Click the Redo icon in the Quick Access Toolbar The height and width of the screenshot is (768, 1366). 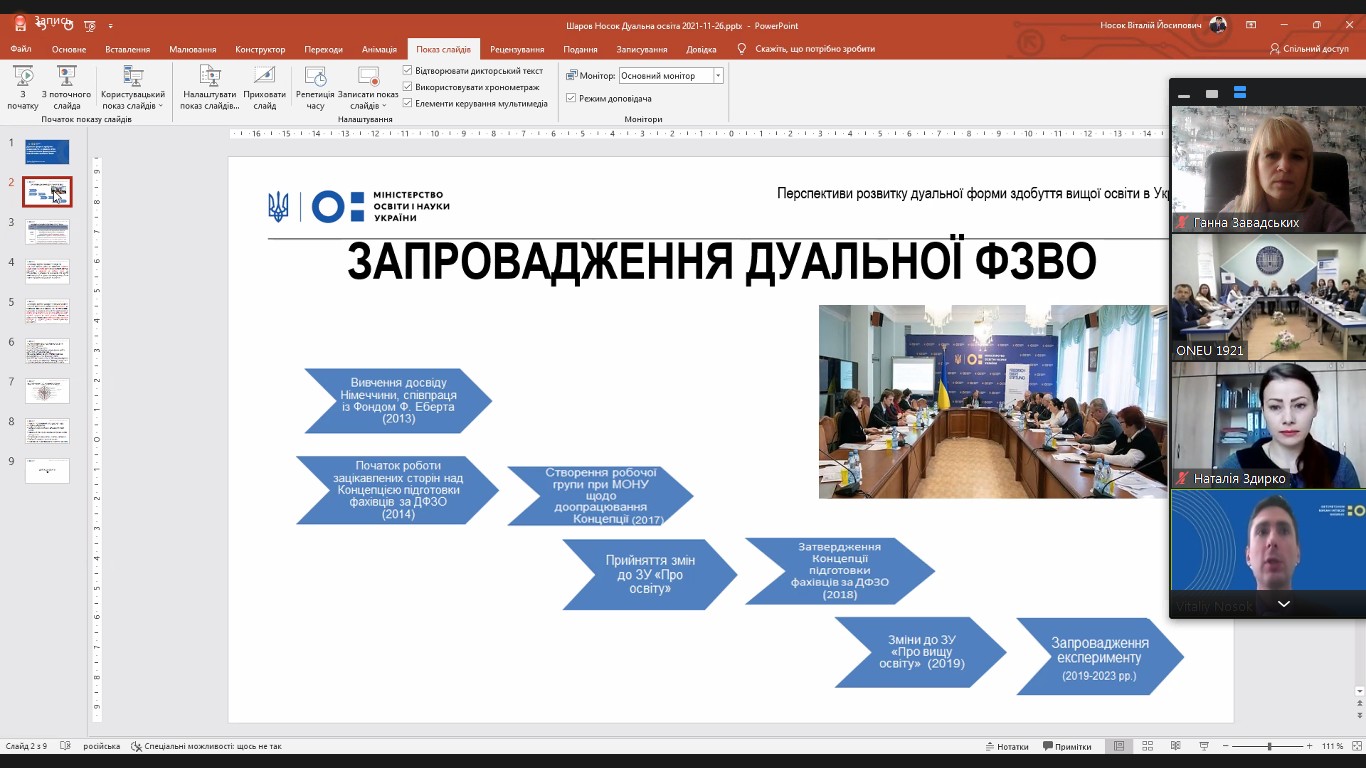[x=70, y=25]
